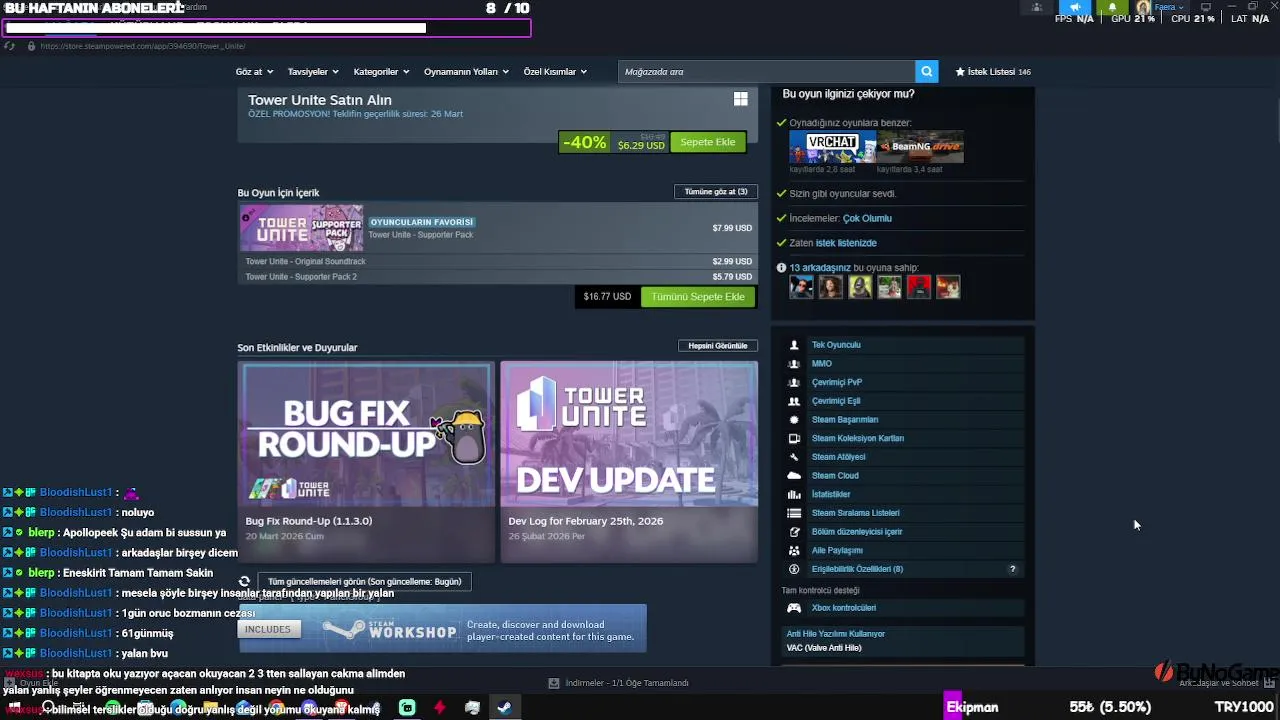1280x720 pixels.
Task: Expand the Göz at menu
Action: click(x=254, y=72)
